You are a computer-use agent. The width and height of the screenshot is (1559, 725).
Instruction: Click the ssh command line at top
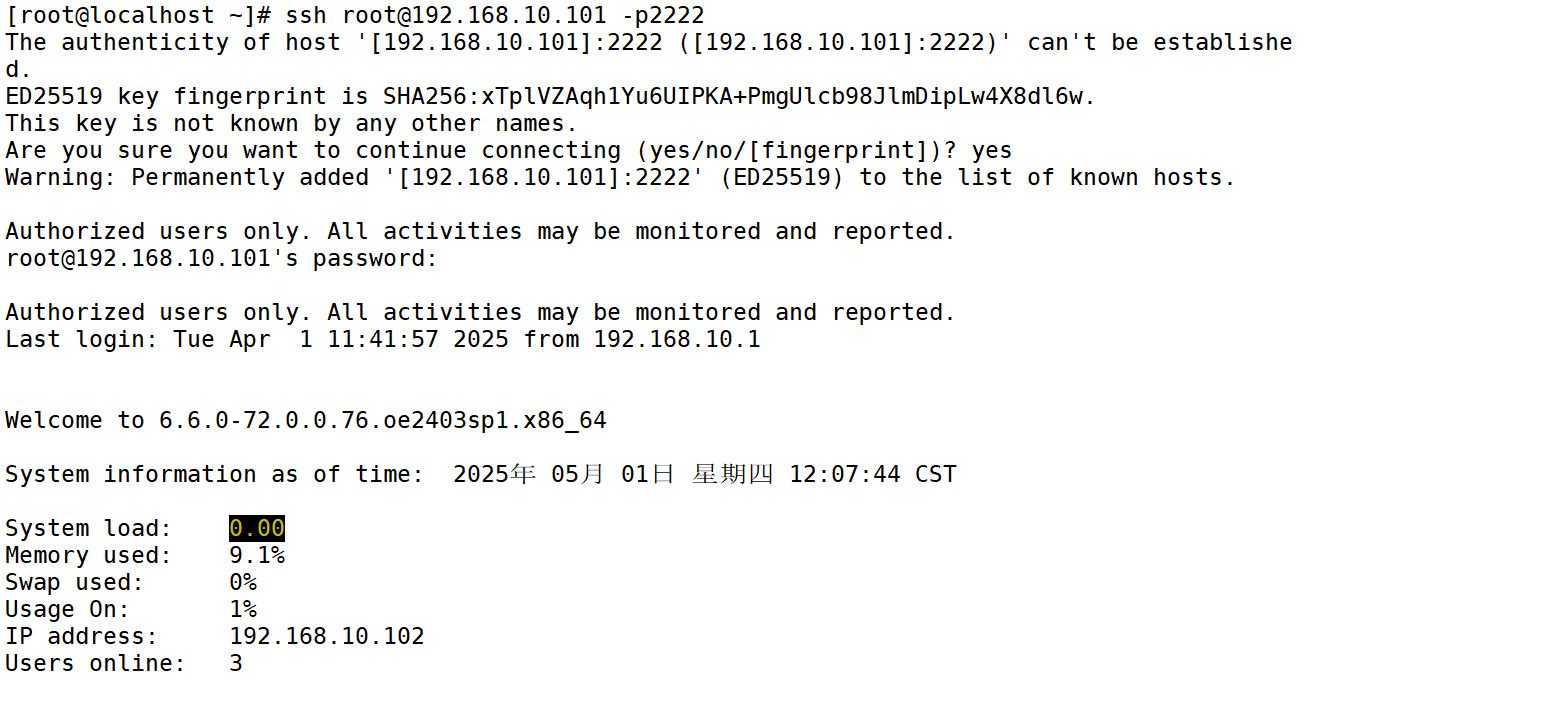tap(355, 16)
